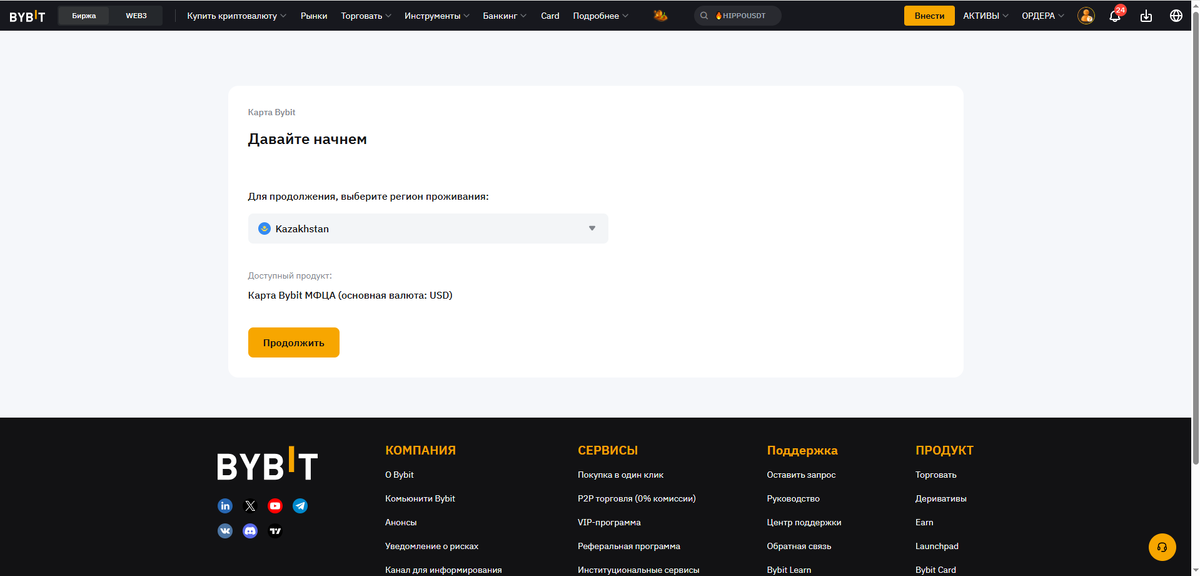Open Торговать footer product link

click(936, 474)
